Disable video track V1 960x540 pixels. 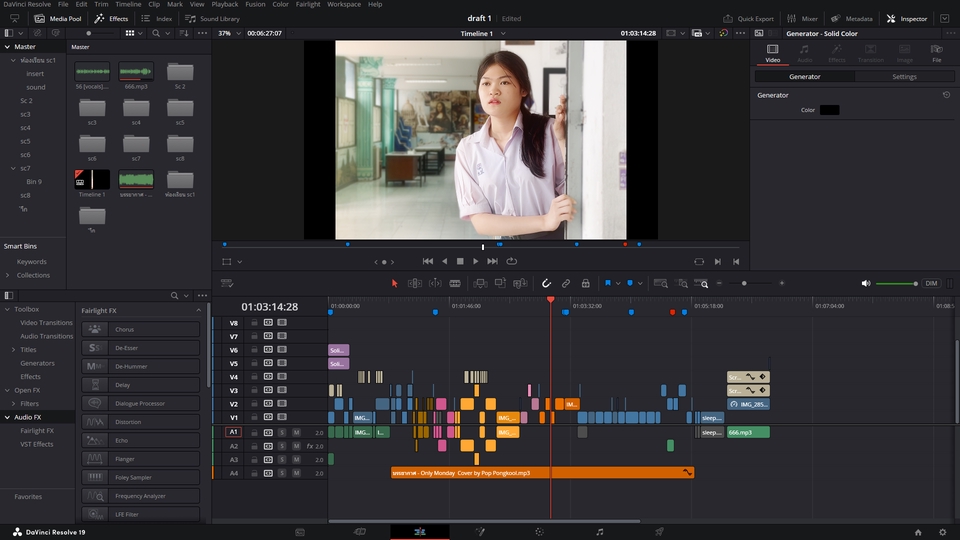click(x=282, y=418)
